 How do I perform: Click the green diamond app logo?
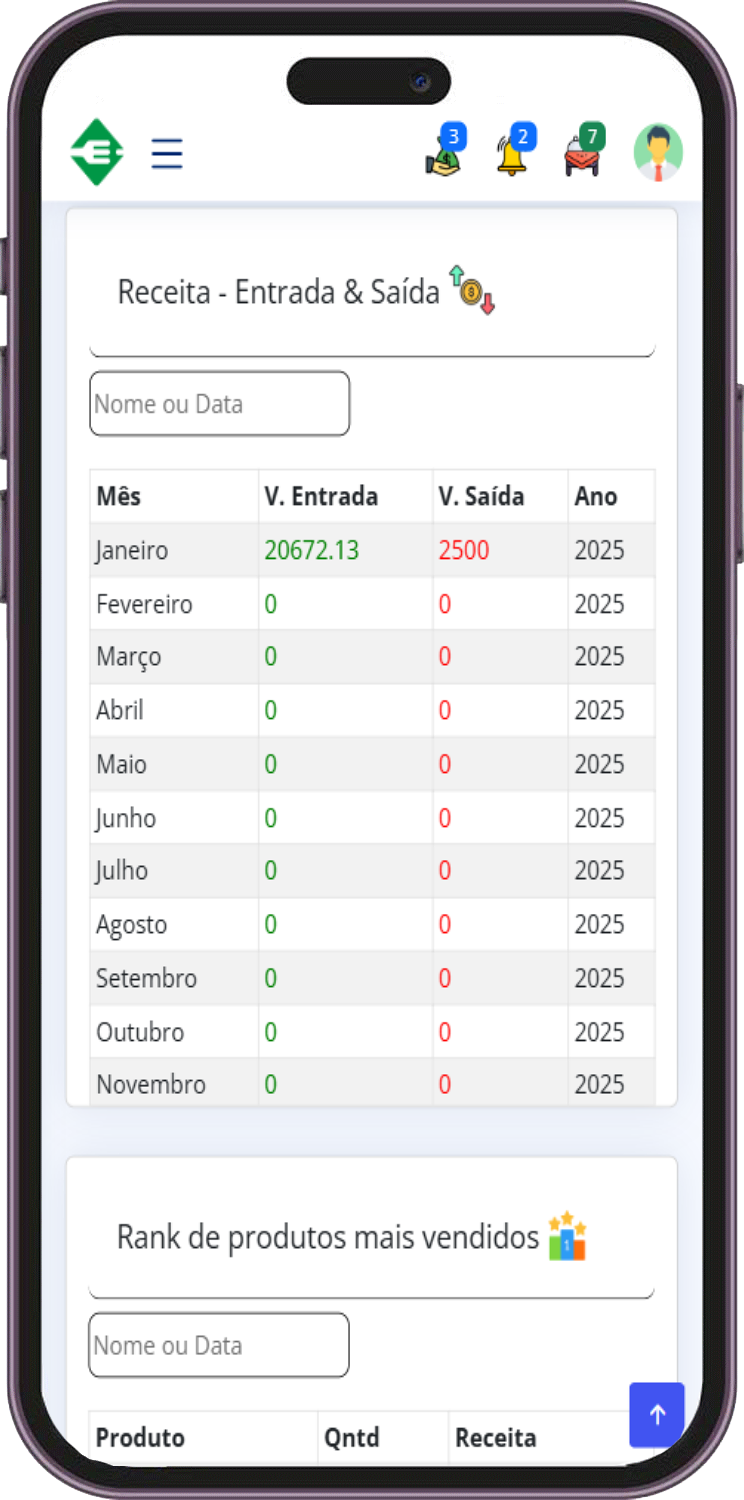[x=97, y=152]
